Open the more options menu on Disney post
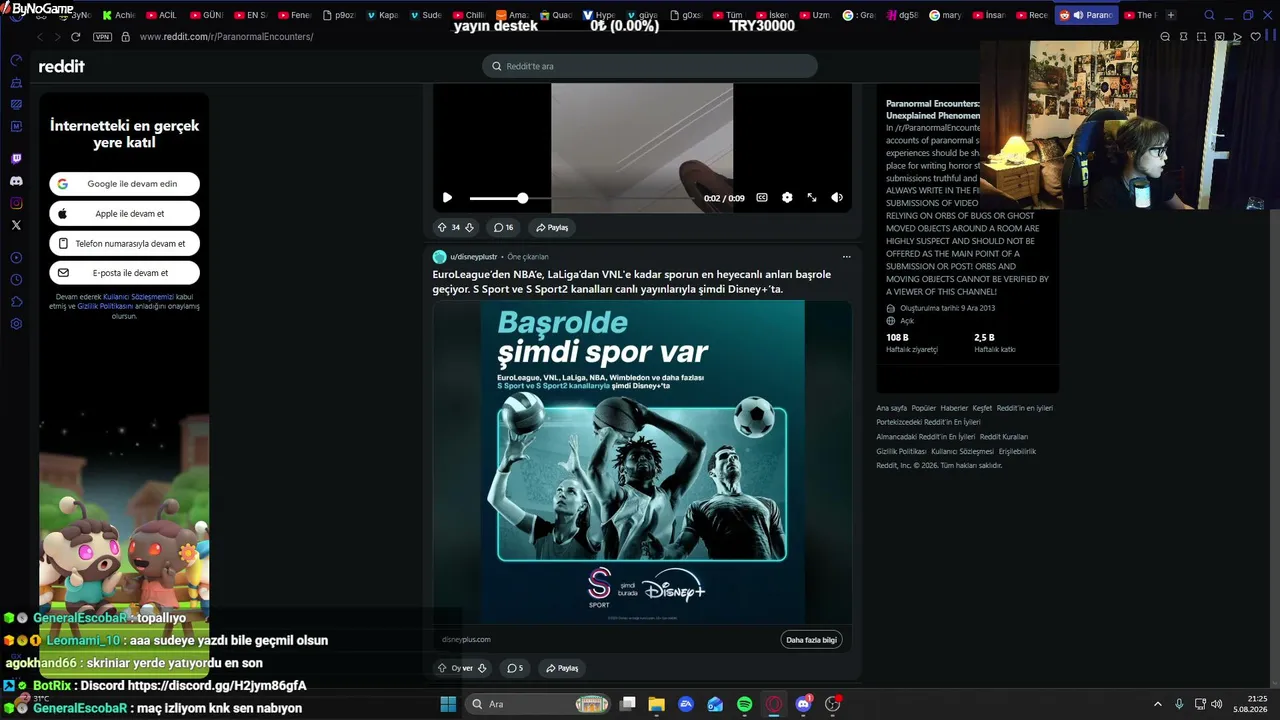 pyautogui.click(x=846, y=257)
